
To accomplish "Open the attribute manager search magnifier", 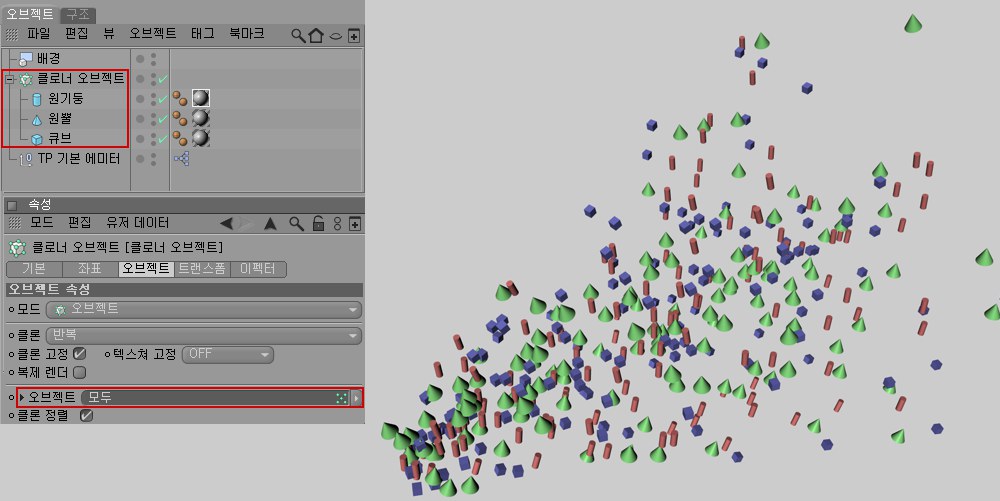I will pos(296,223).
